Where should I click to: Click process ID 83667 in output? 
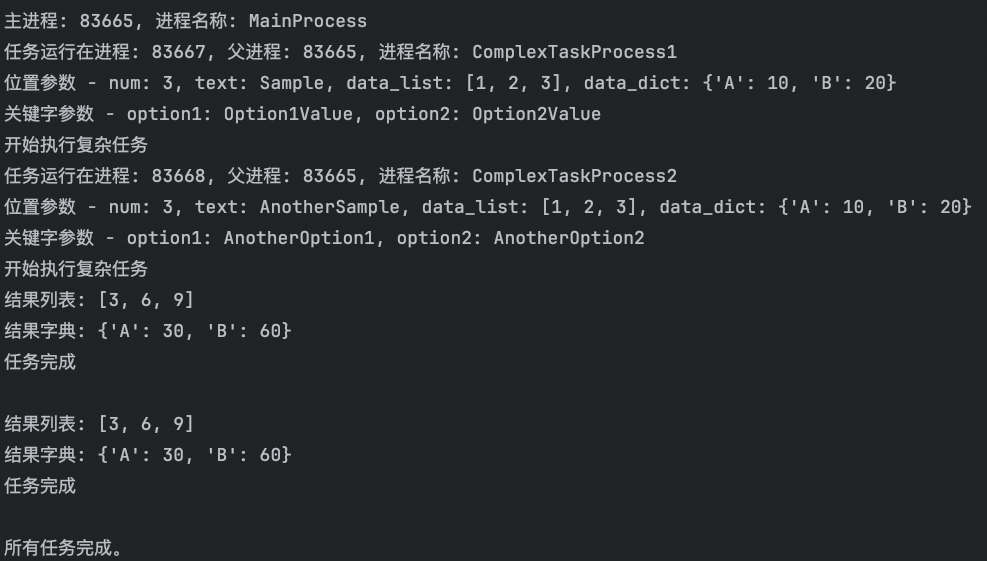point(178,52)
